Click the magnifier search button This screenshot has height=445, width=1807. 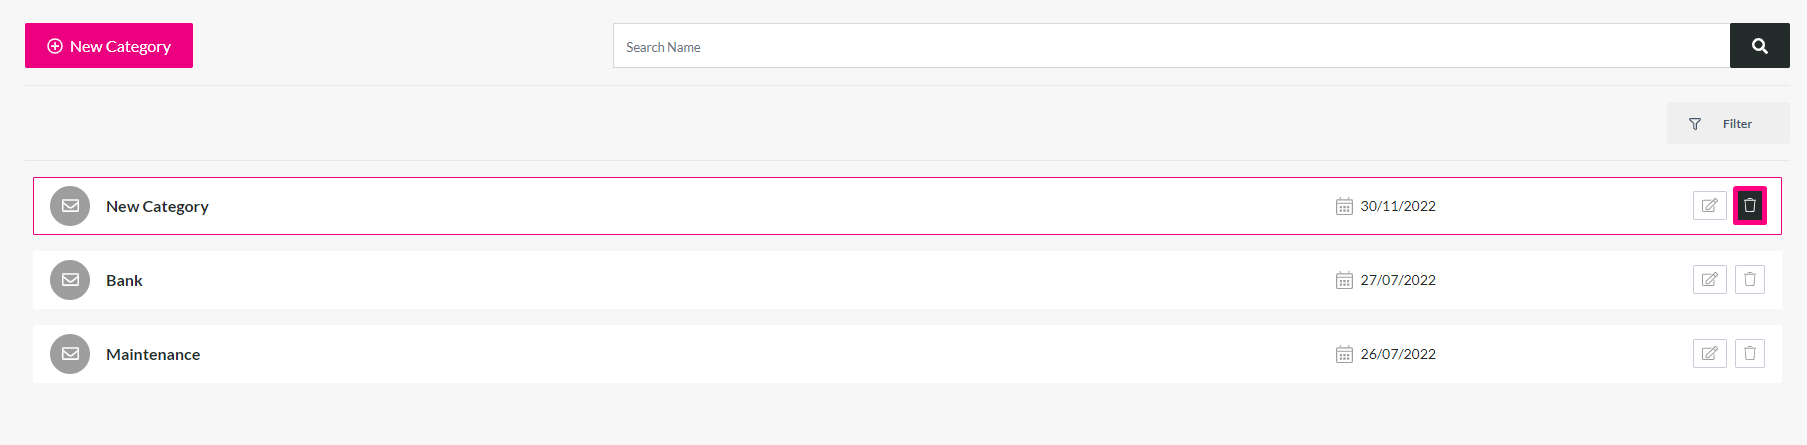(x=1760, y=46)
